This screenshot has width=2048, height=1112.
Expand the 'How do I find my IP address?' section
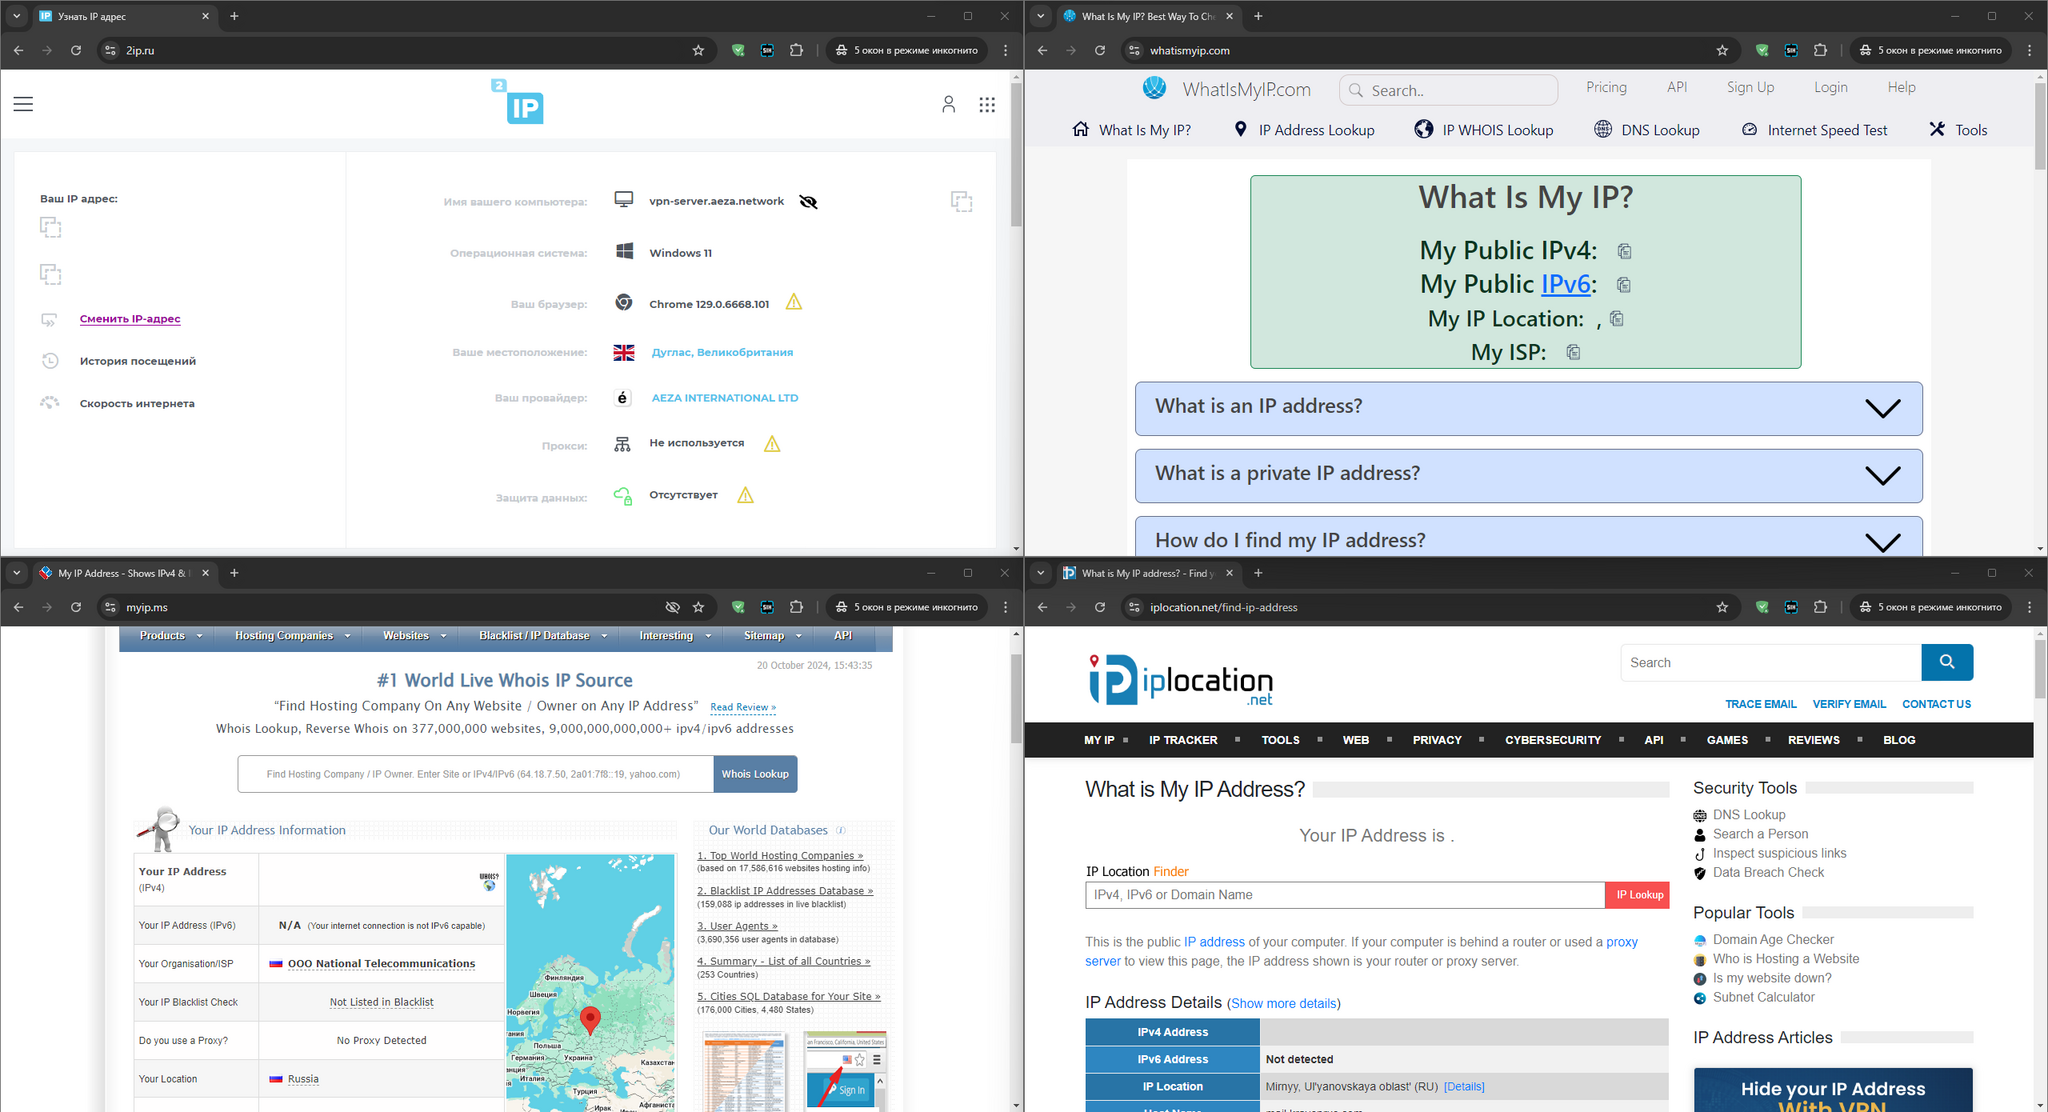[x=1526, y=540]
